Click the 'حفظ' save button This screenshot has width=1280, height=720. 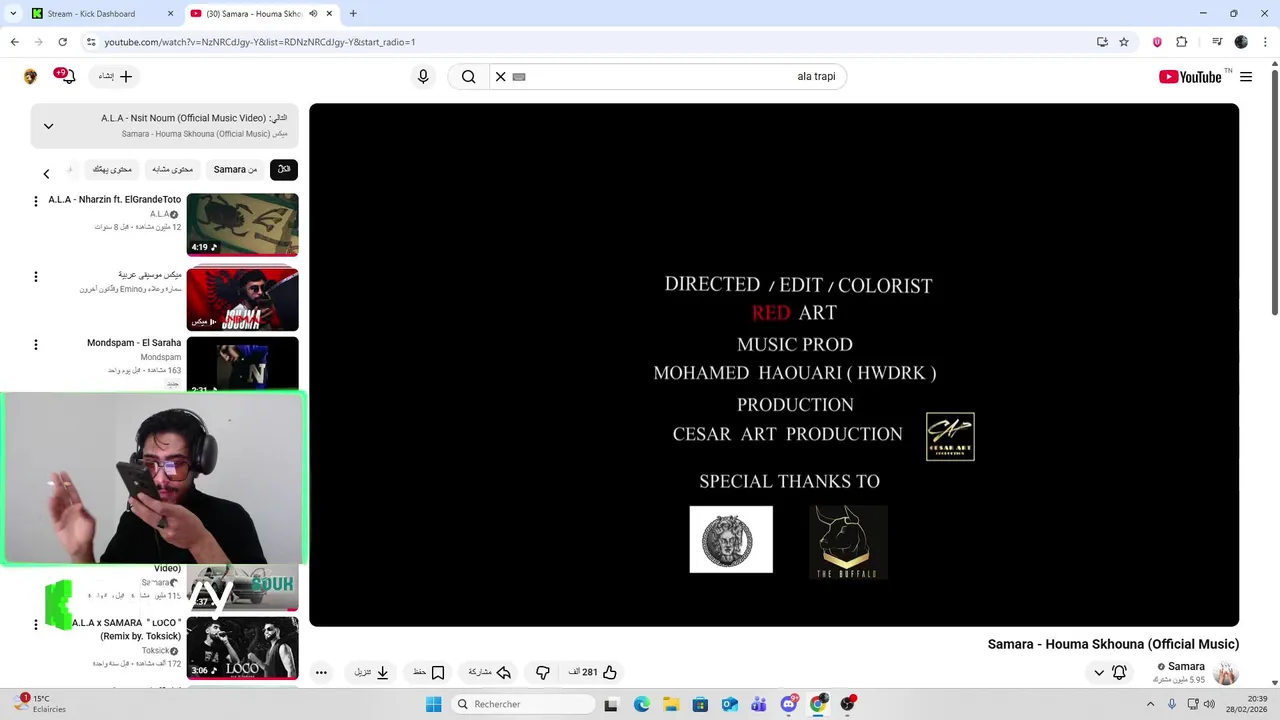pyautogui.click(x=428, y=672)
